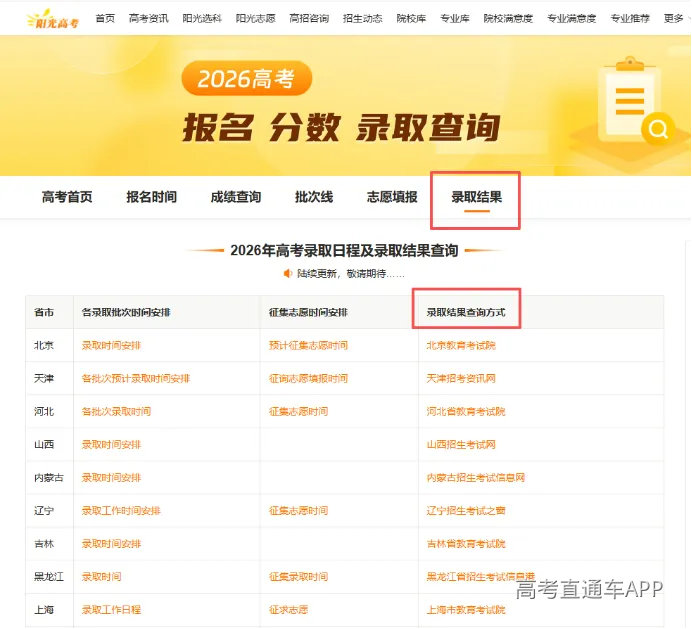Click the 专业推荐 navigation item

pos(630,19)
